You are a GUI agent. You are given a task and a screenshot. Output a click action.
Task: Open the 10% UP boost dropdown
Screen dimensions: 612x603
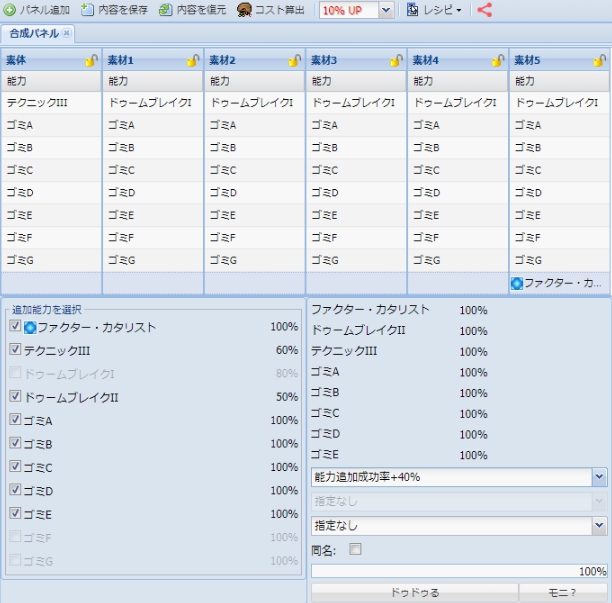[386, 10]
